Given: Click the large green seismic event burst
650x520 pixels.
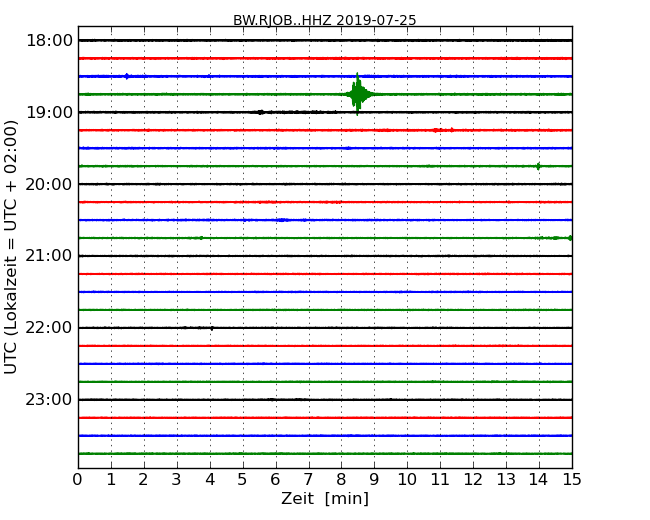Looking at the screenshot, I should pyautogui.click(x=357, y=94).
